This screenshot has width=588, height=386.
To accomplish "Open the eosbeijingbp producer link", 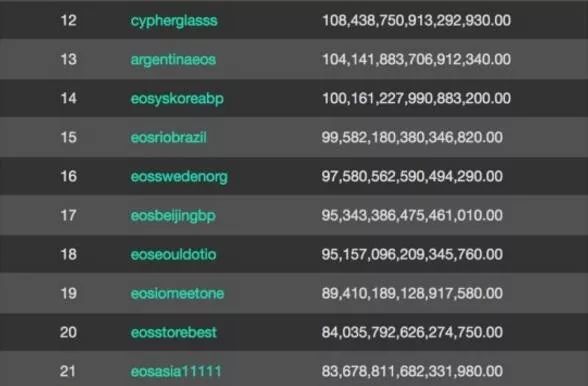I will coord(173,216).
